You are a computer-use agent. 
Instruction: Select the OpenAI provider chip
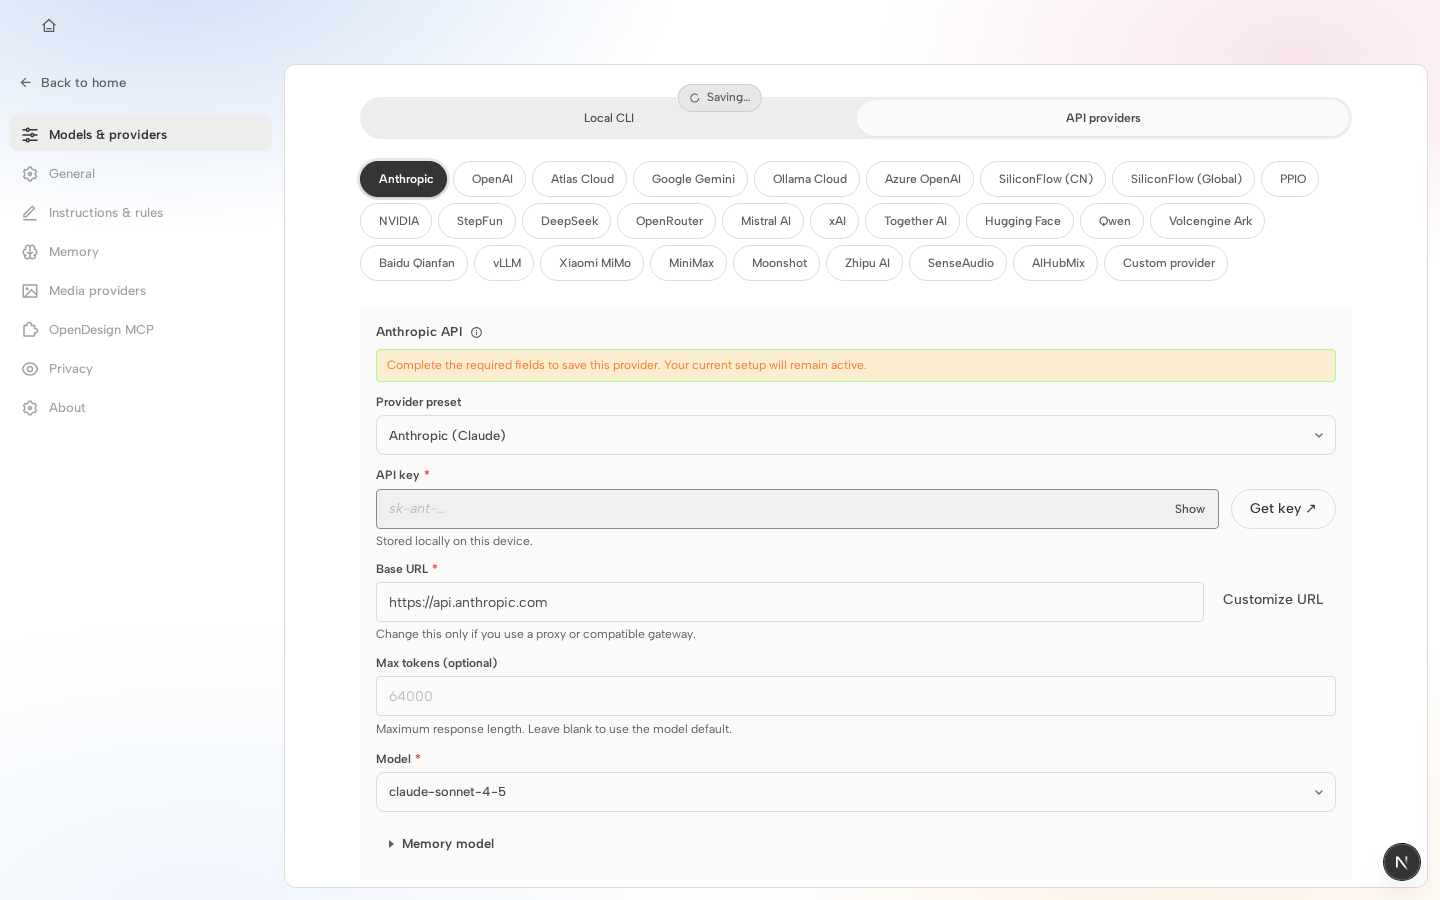(x=490, y=179)
